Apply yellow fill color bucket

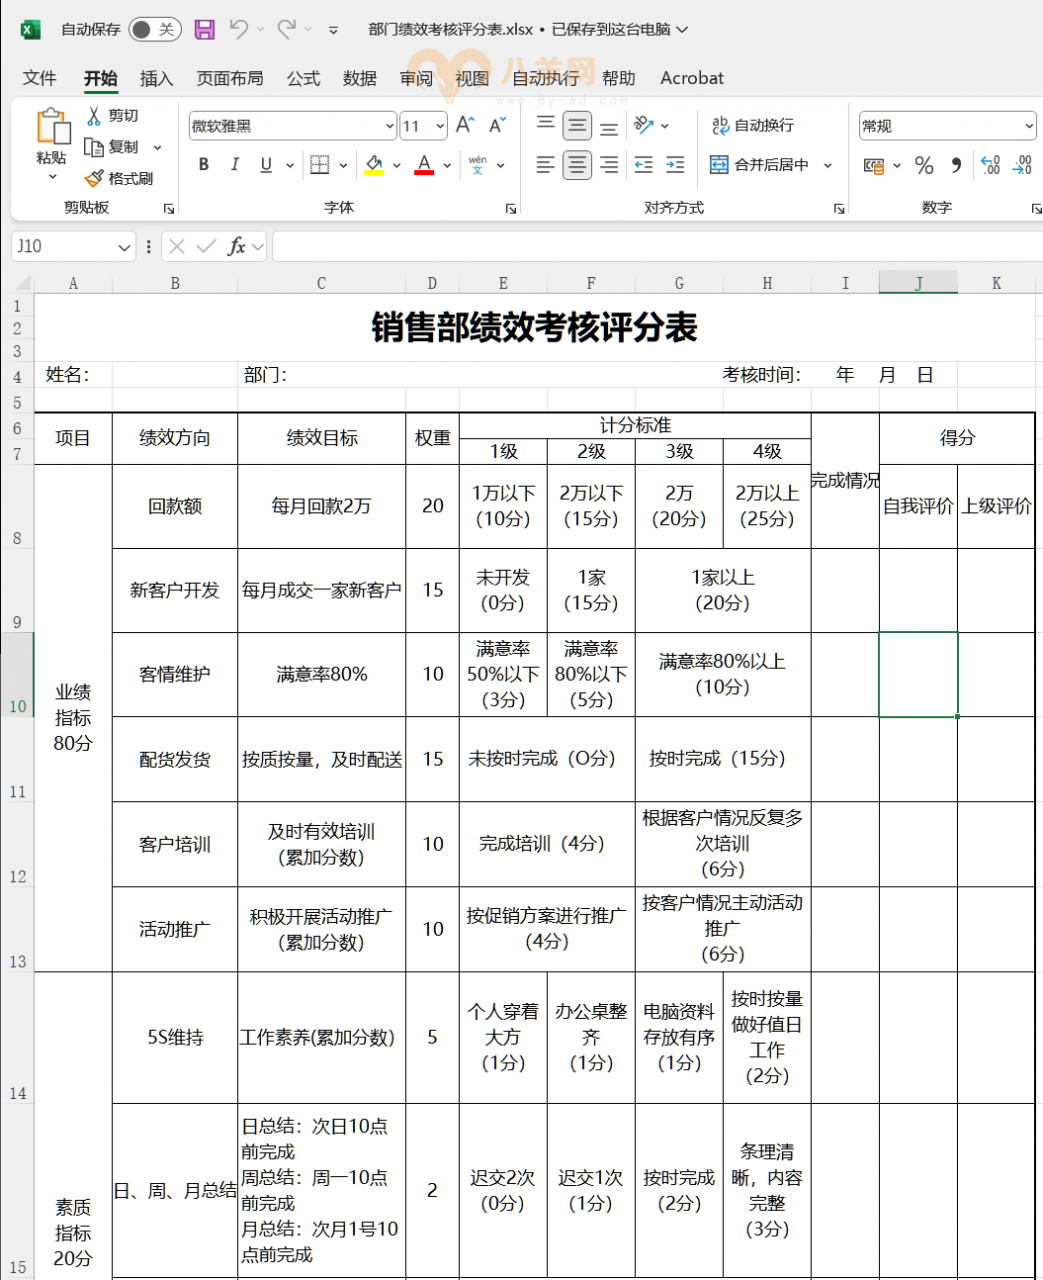(x=374, y=165)
